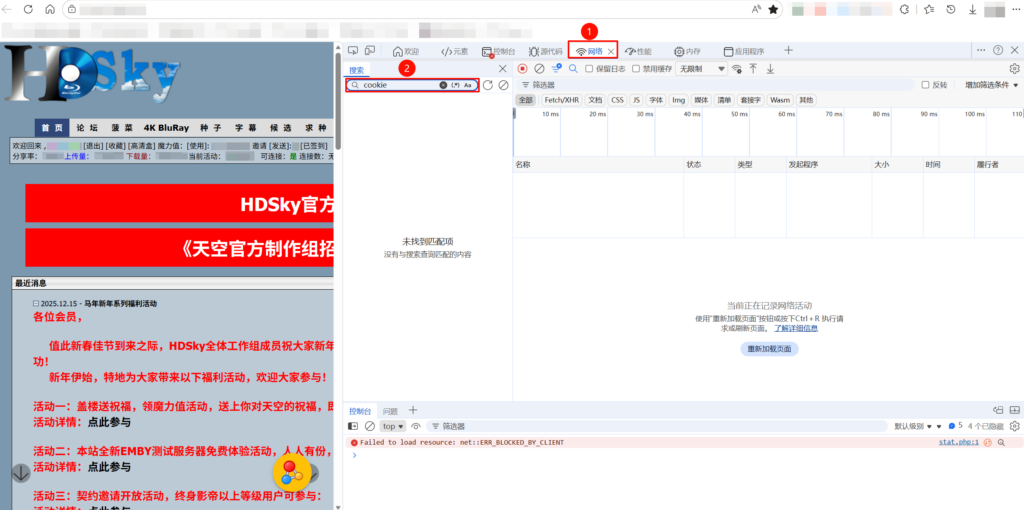Switch to the 性能 tab

point(637,50)
